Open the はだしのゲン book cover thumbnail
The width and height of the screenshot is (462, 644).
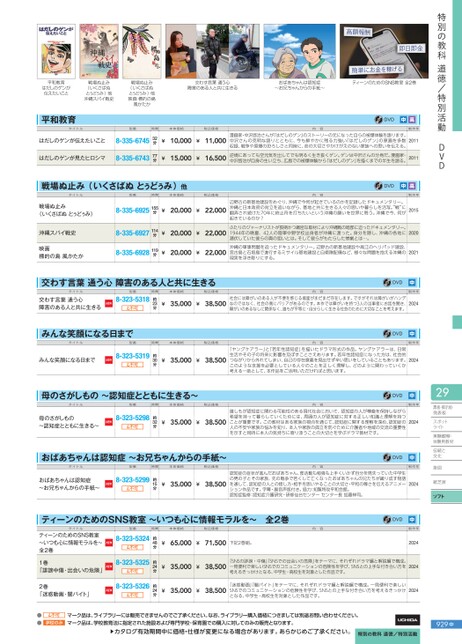pos(56,51)
